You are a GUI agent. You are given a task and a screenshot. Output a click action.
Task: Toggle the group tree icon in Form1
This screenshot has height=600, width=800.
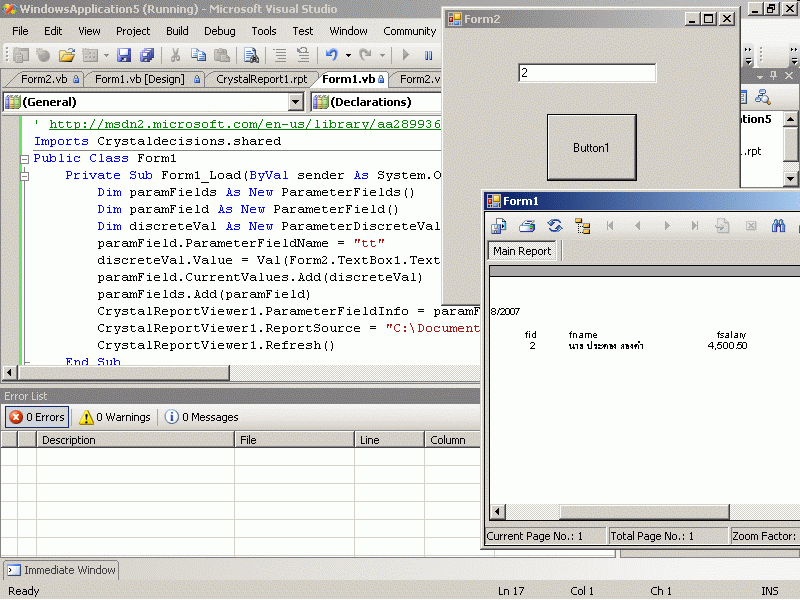582,226
